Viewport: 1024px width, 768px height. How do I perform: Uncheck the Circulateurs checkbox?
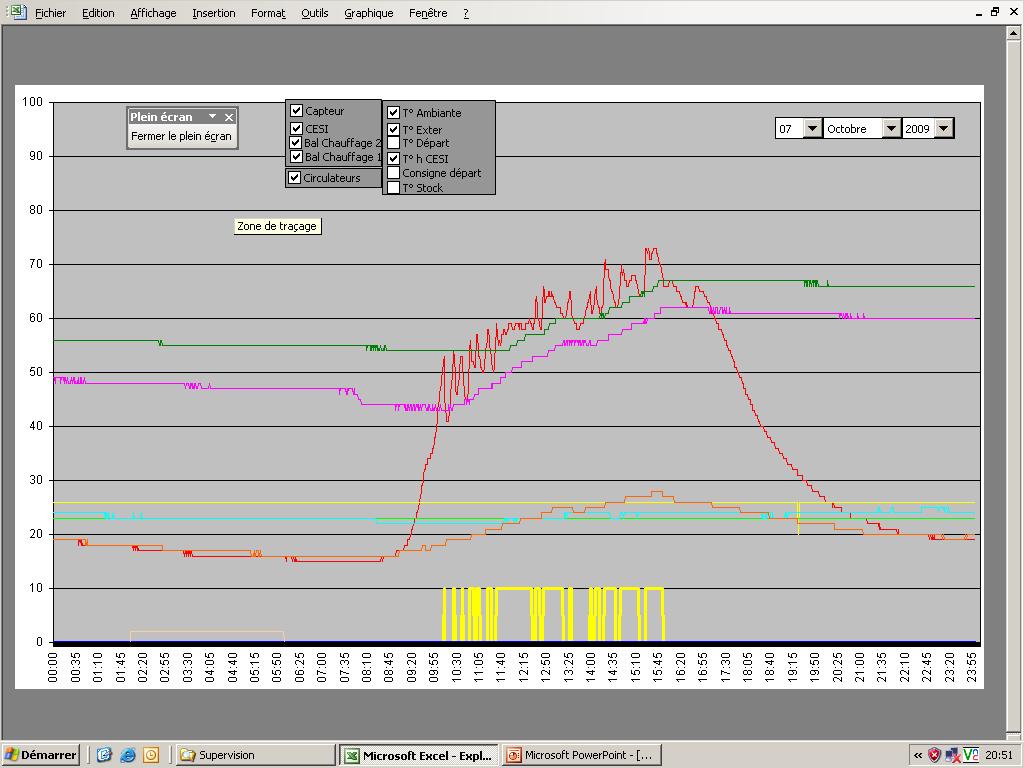(295, 177)
